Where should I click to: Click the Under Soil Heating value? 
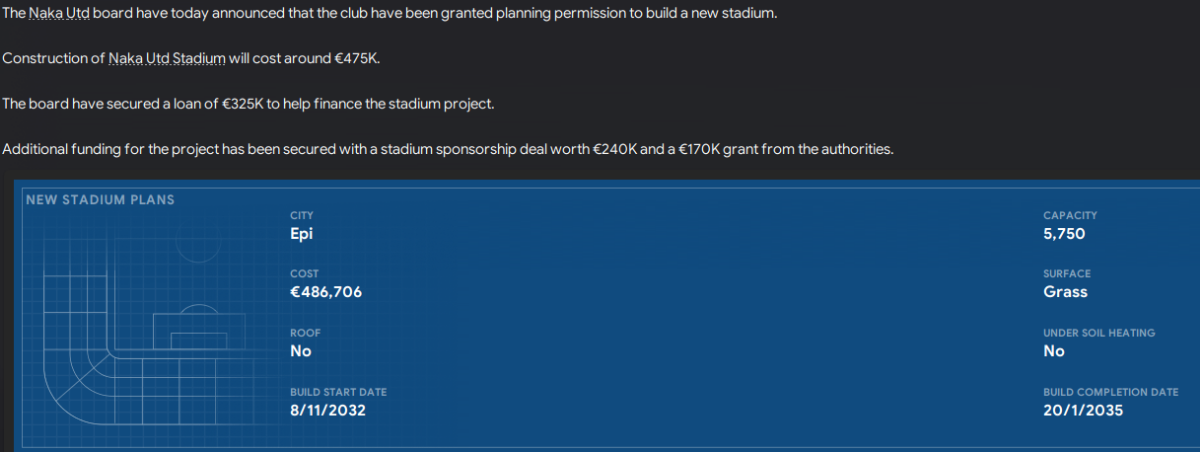click(x=1054, y=351)
